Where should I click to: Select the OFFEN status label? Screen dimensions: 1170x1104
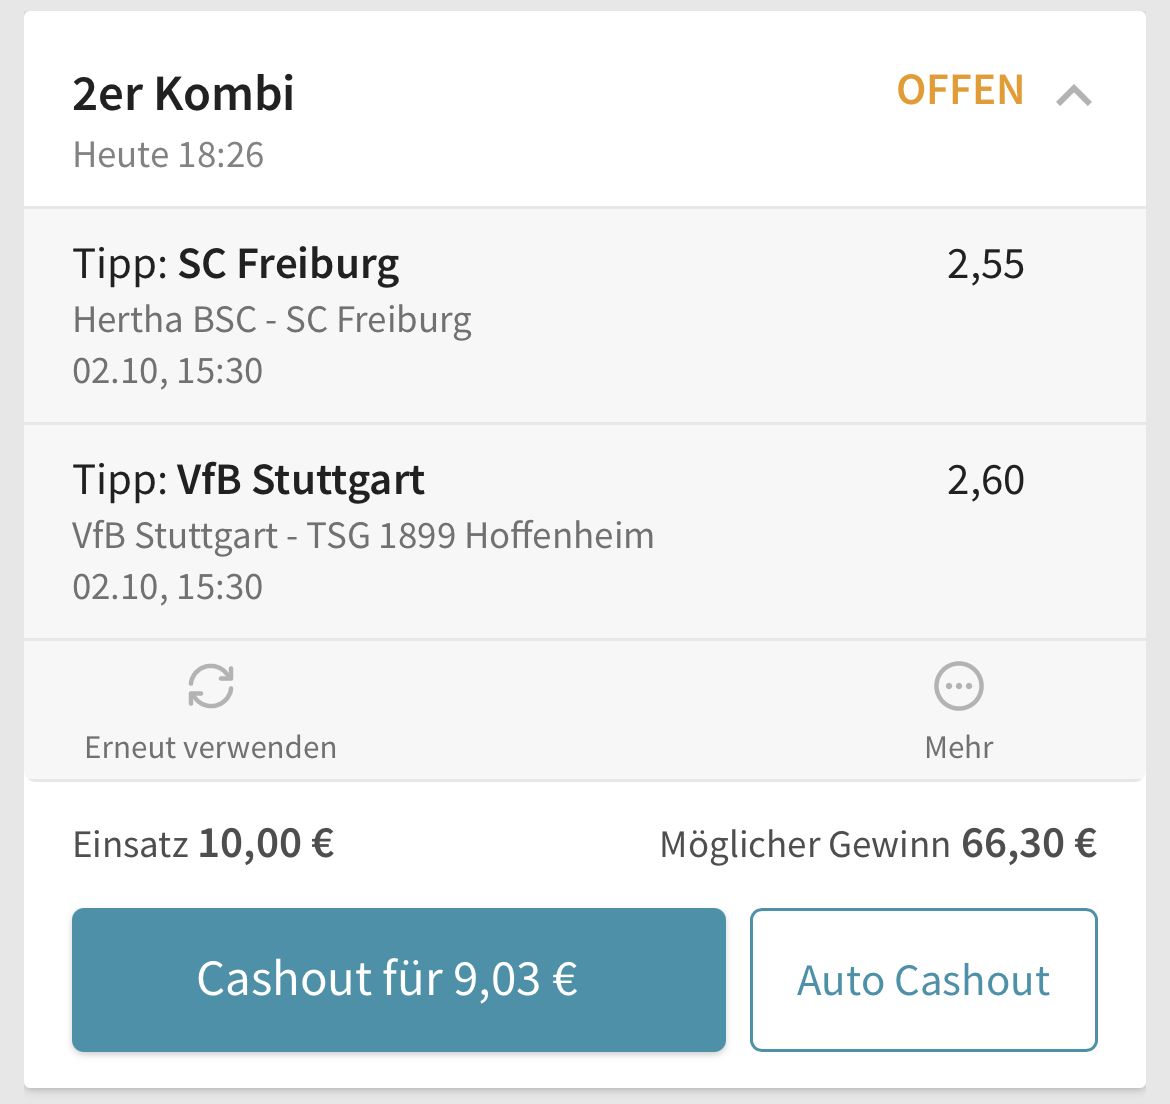(x=960, y=90)
